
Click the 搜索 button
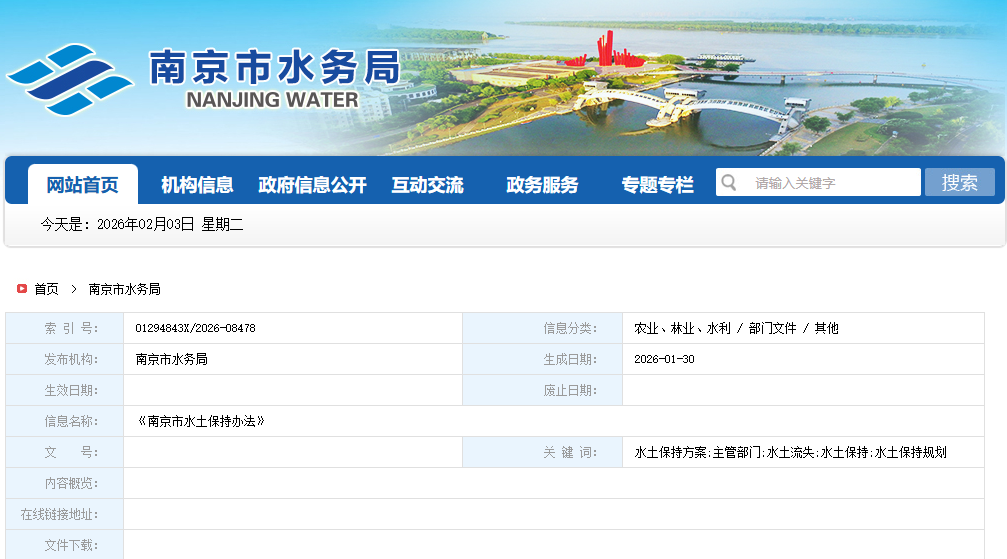coord(959,183)
